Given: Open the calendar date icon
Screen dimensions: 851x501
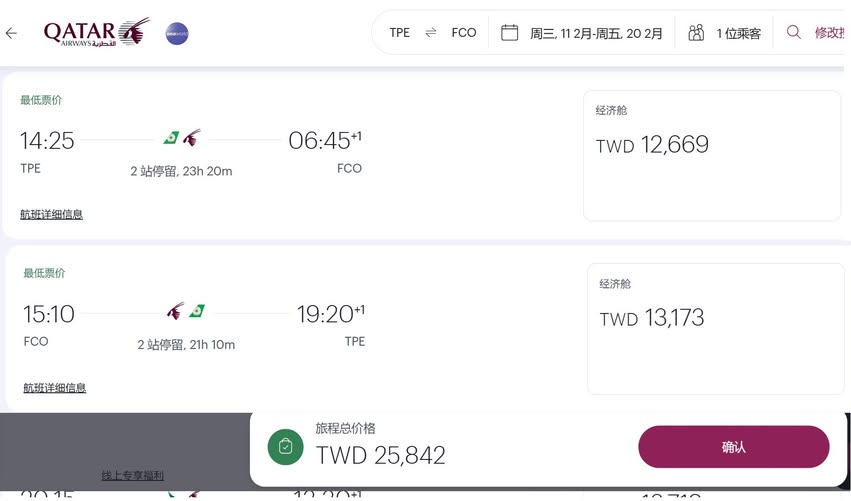Looking at the screenshot, I should (510, 33).
